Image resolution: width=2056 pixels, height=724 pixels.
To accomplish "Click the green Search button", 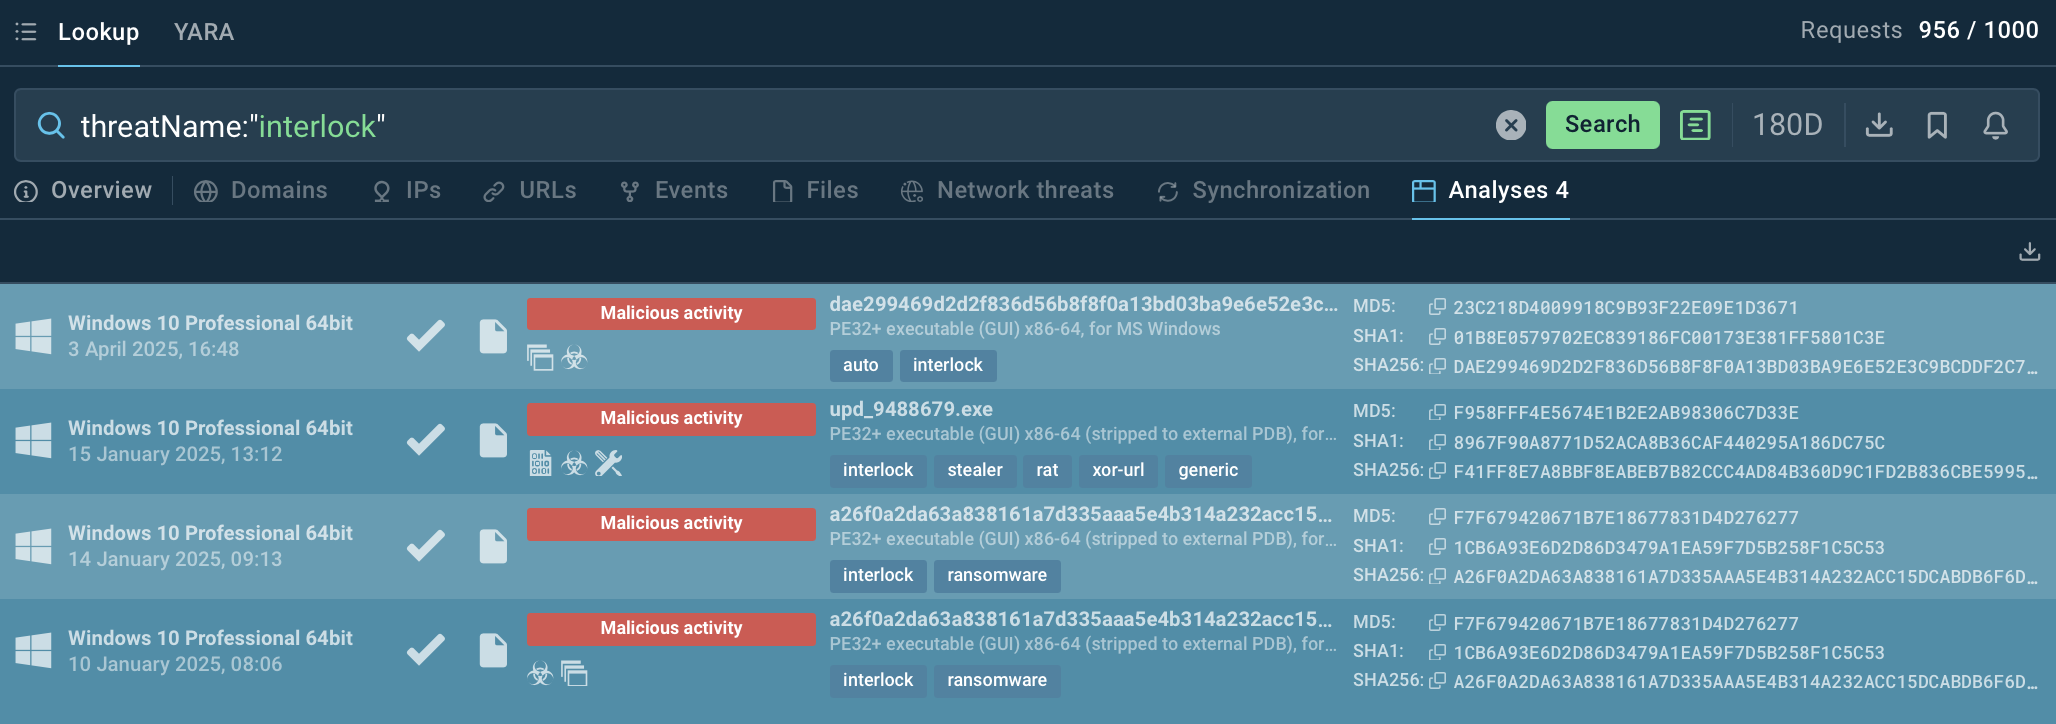I will (x=1601, y=125).
